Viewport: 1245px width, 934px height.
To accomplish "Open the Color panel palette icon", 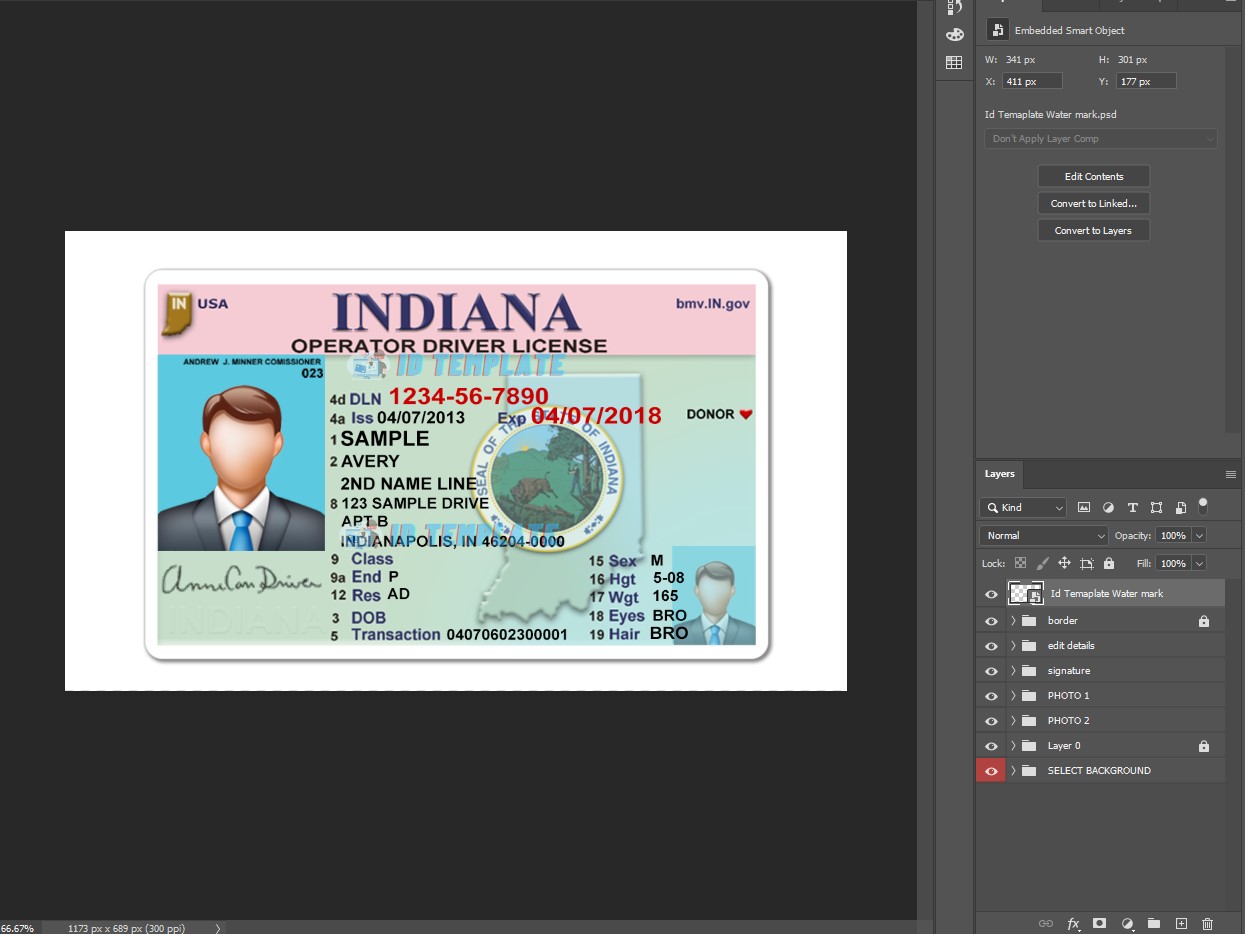I will [x=954, y=34].
